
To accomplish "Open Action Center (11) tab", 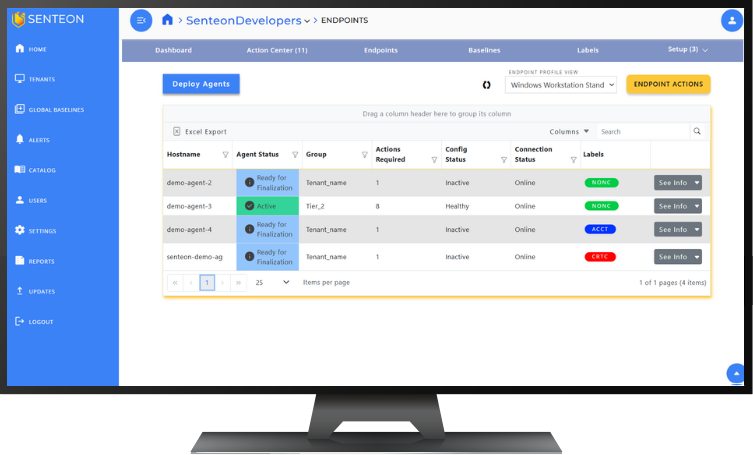I will point(277,50).
